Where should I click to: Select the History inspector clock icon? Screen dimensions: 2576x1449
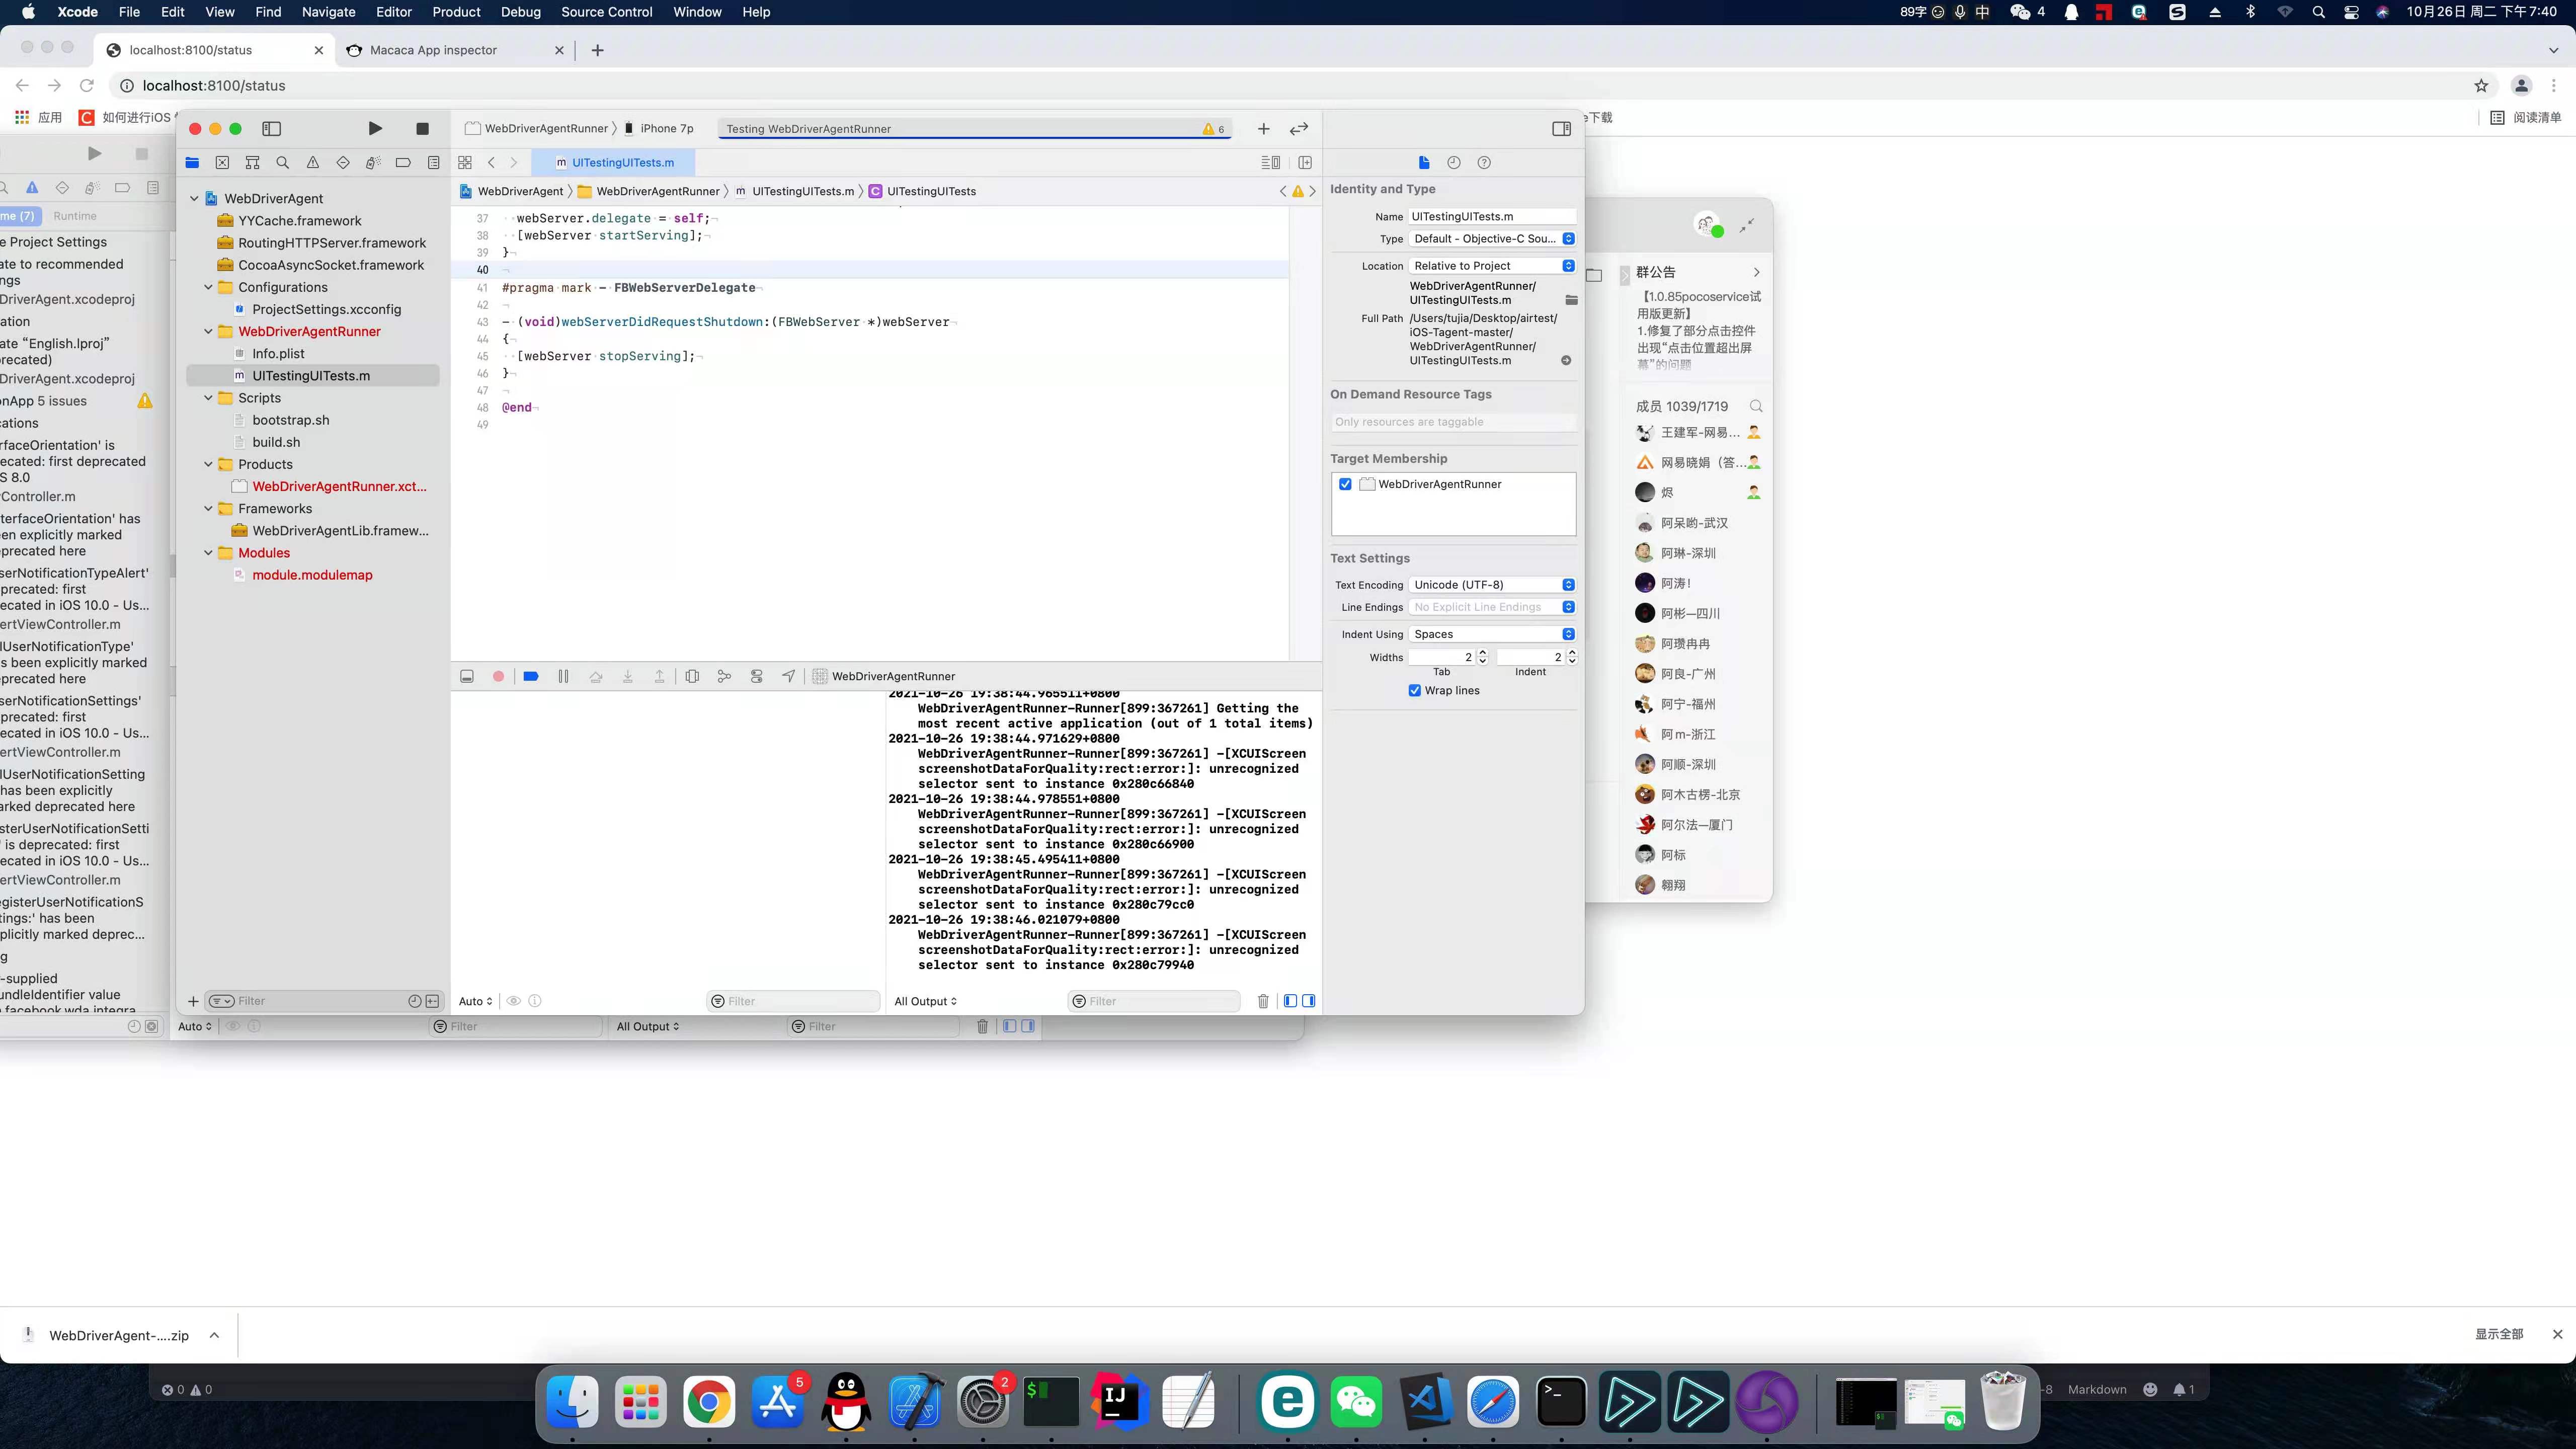click(1454, 162)
